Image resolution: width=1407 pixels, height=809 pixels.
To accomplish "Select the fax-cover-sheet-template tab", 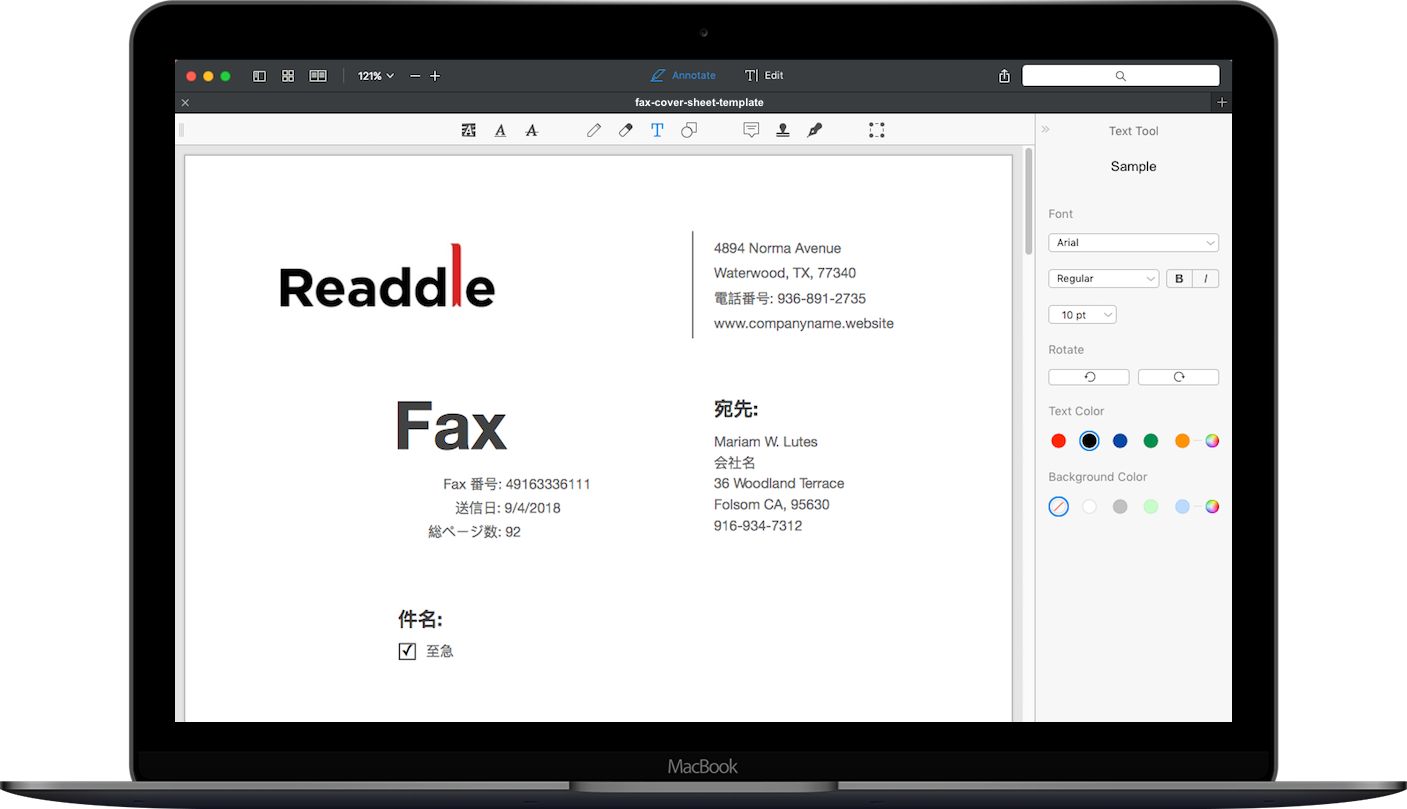I will pos(699,102).
